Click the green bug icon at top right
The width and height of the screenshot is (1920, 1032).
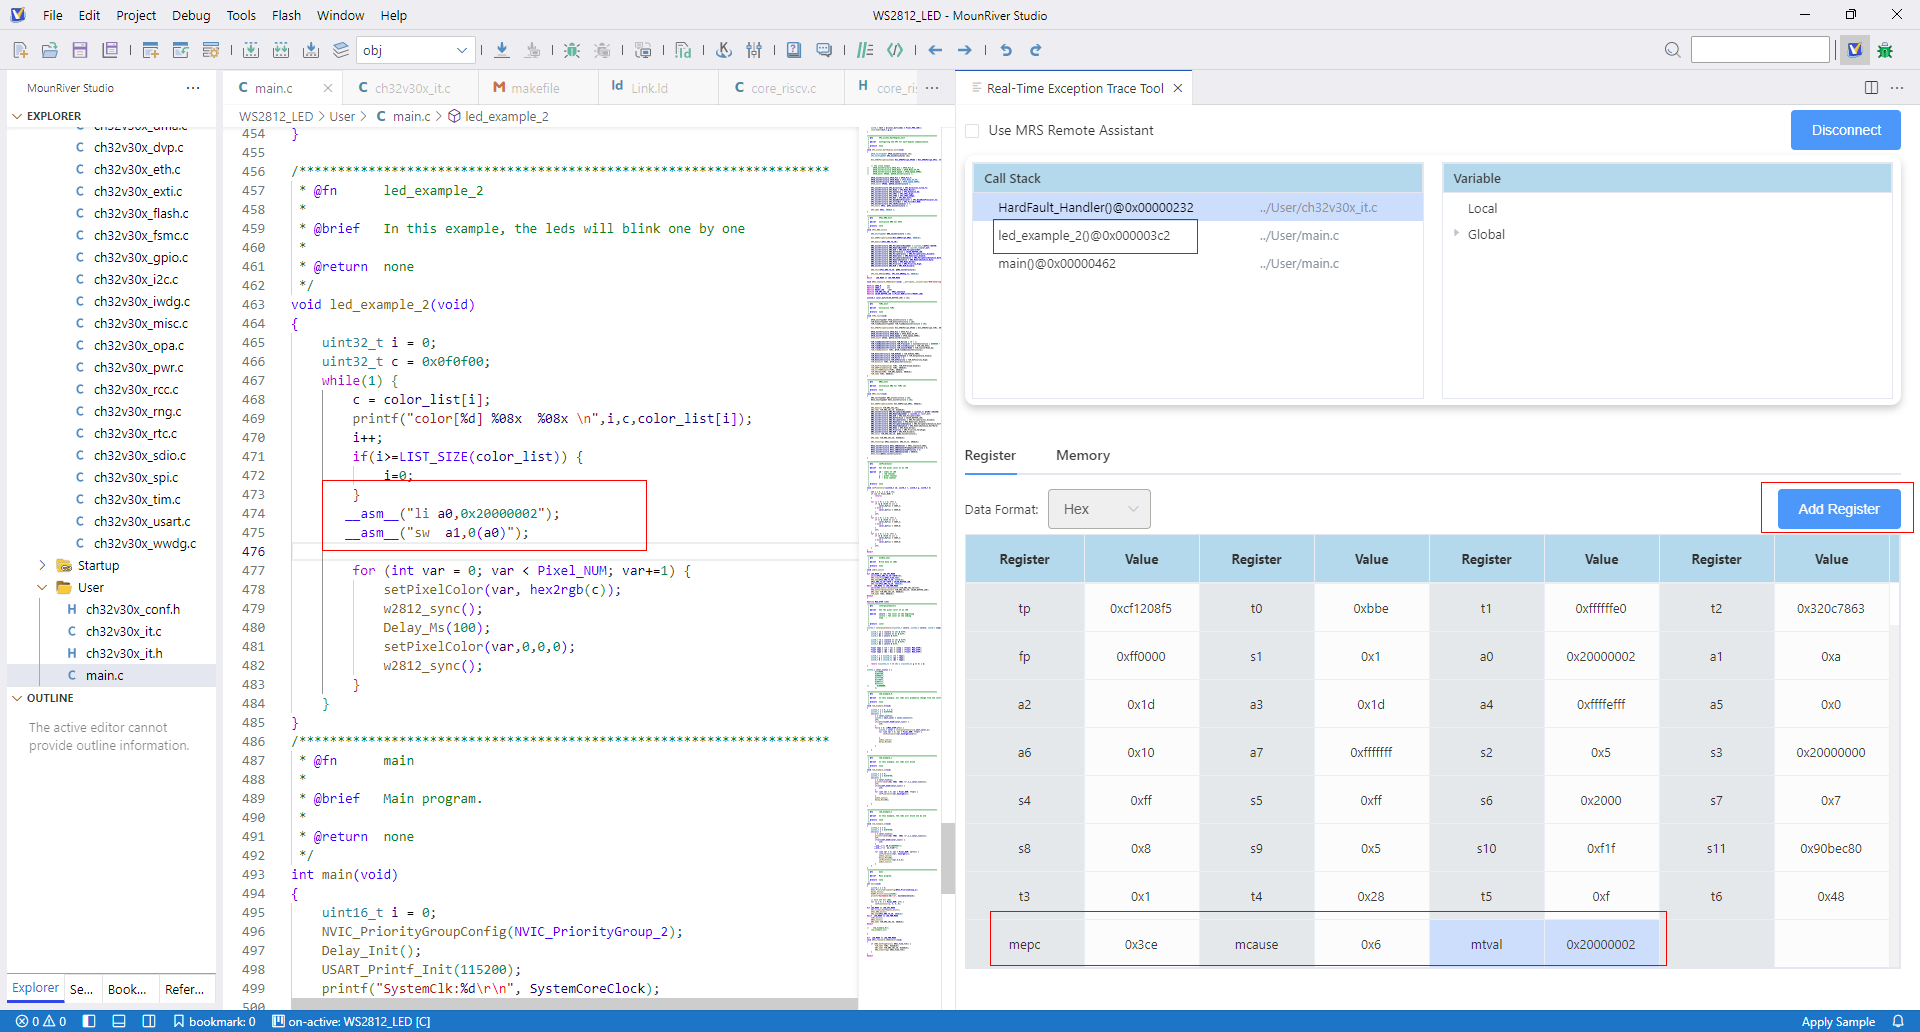point(1885,50)
